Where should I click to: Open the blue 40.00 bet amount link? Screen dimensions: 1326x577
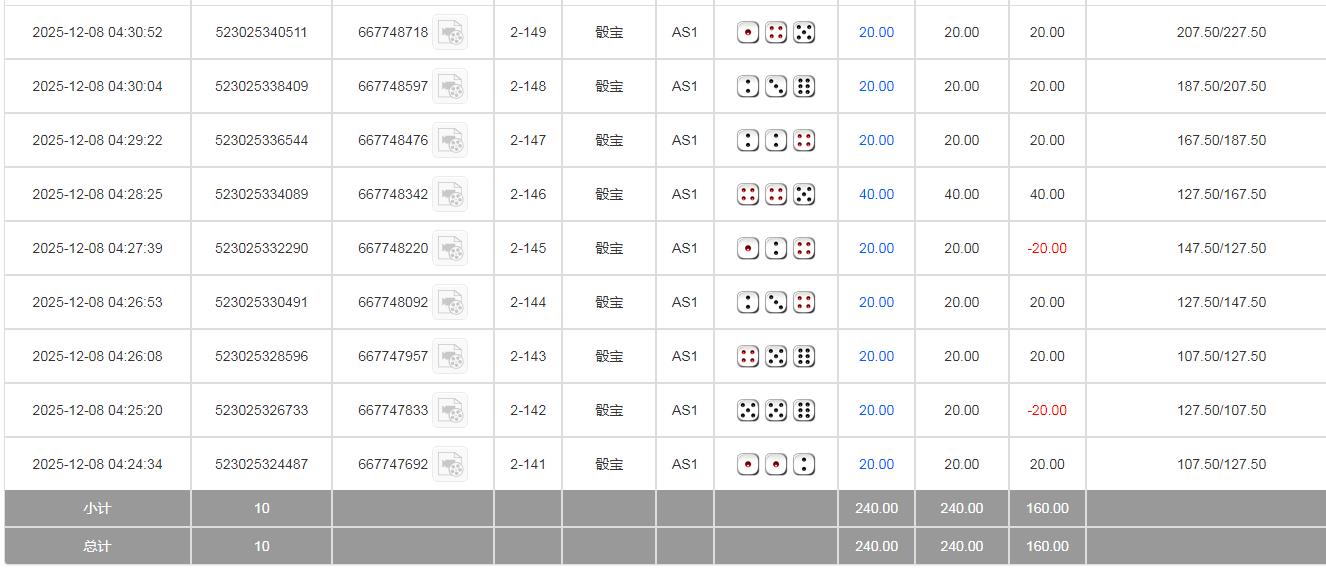(876, 195)
